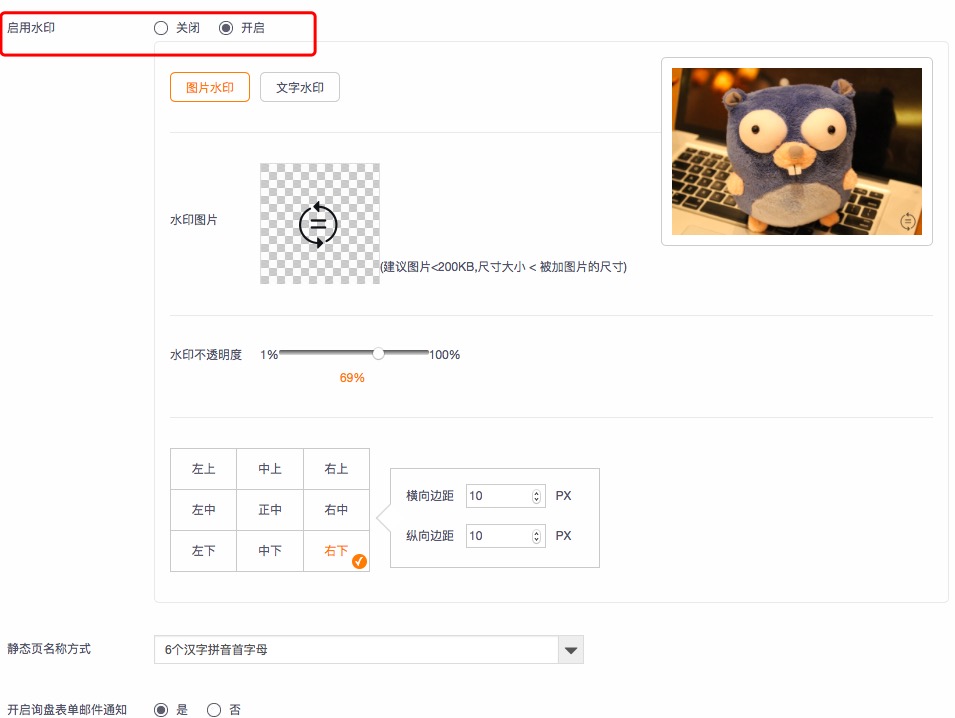The height and width of the screenshot is (718, 955).
Task: Focus the 纵向边距 input field
Action: pos(506,536)
